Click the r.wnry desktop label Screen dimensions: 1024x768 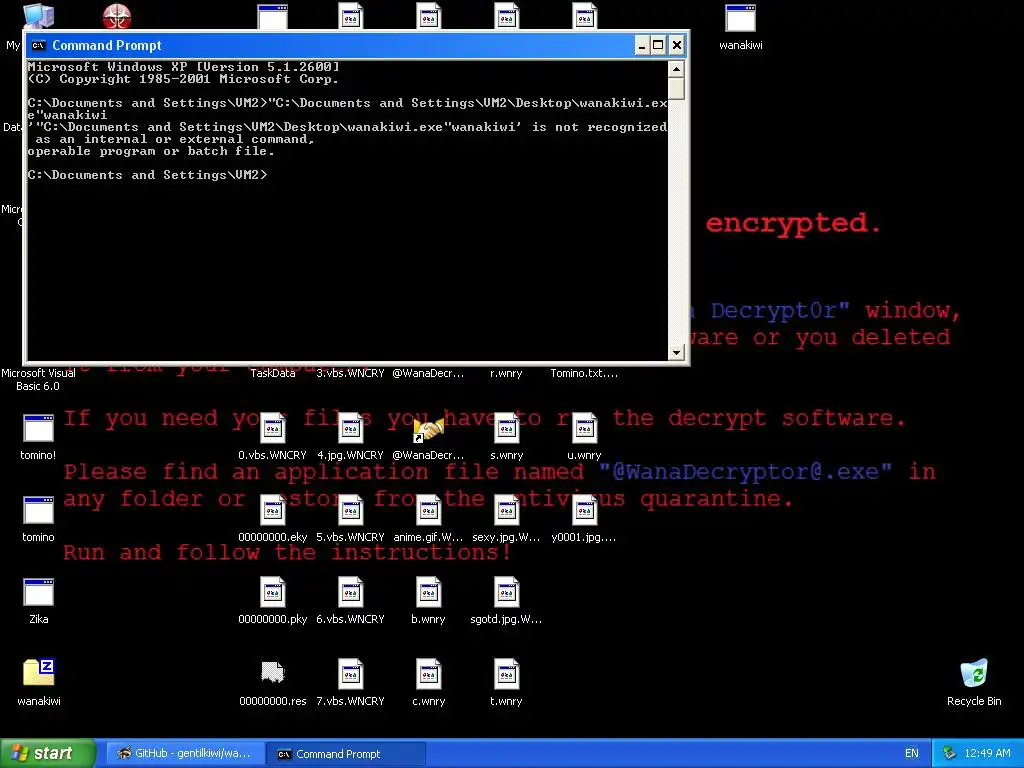(506, 373)
